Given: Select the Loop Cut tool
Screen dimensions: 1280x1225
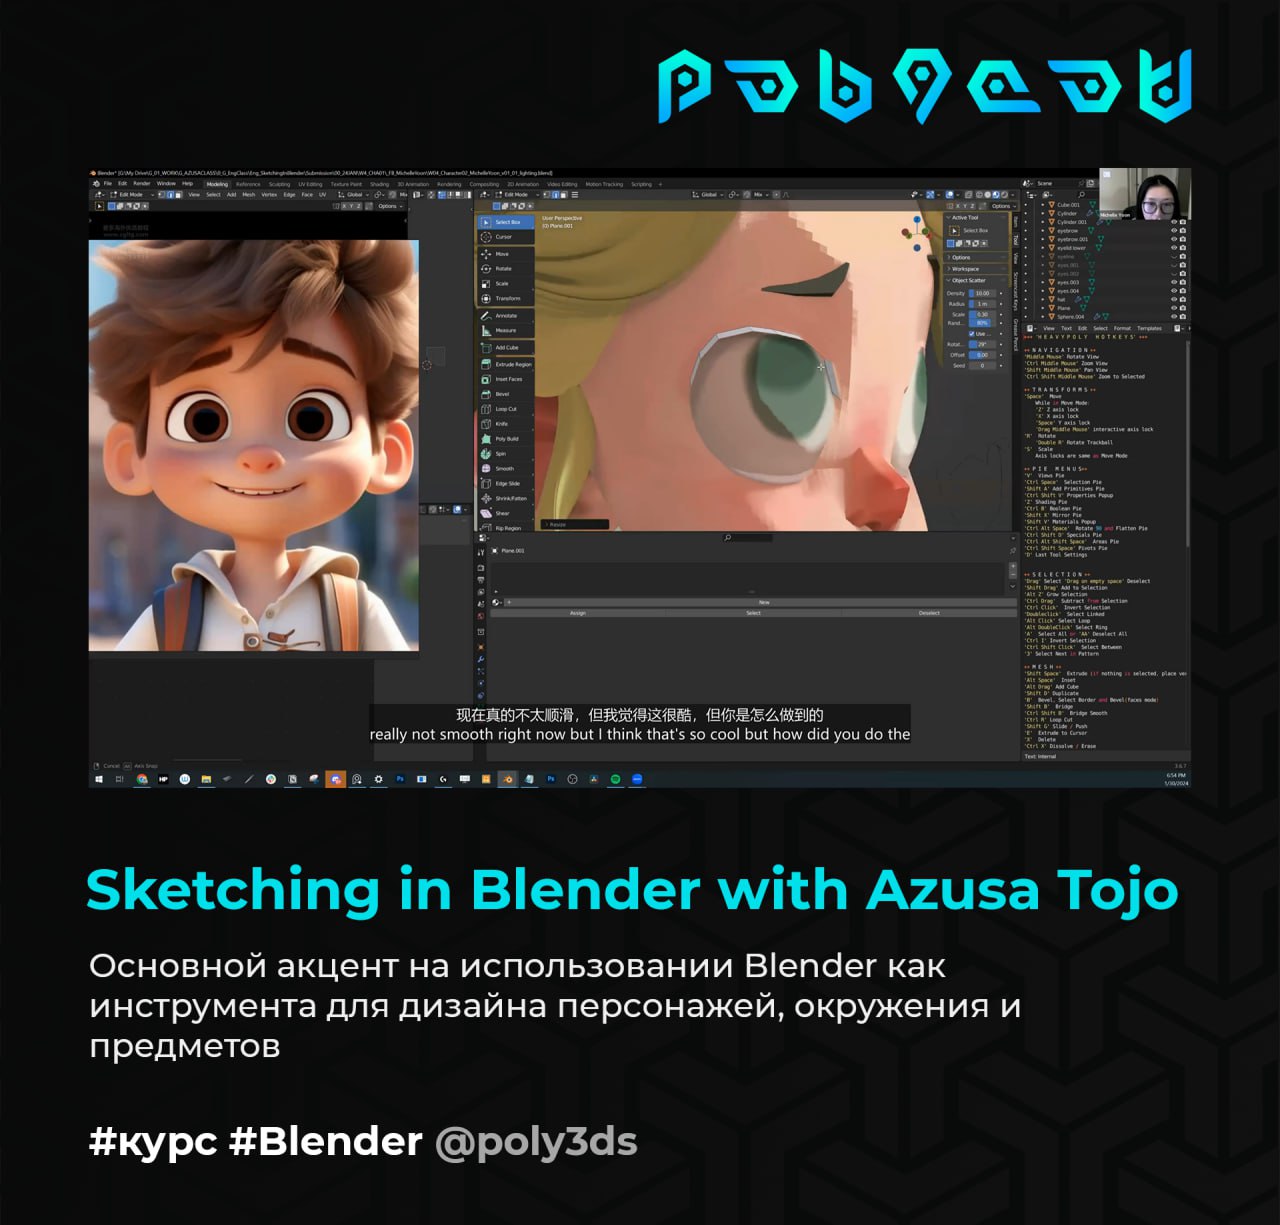Looking at the screenshot, I should 505,409.
